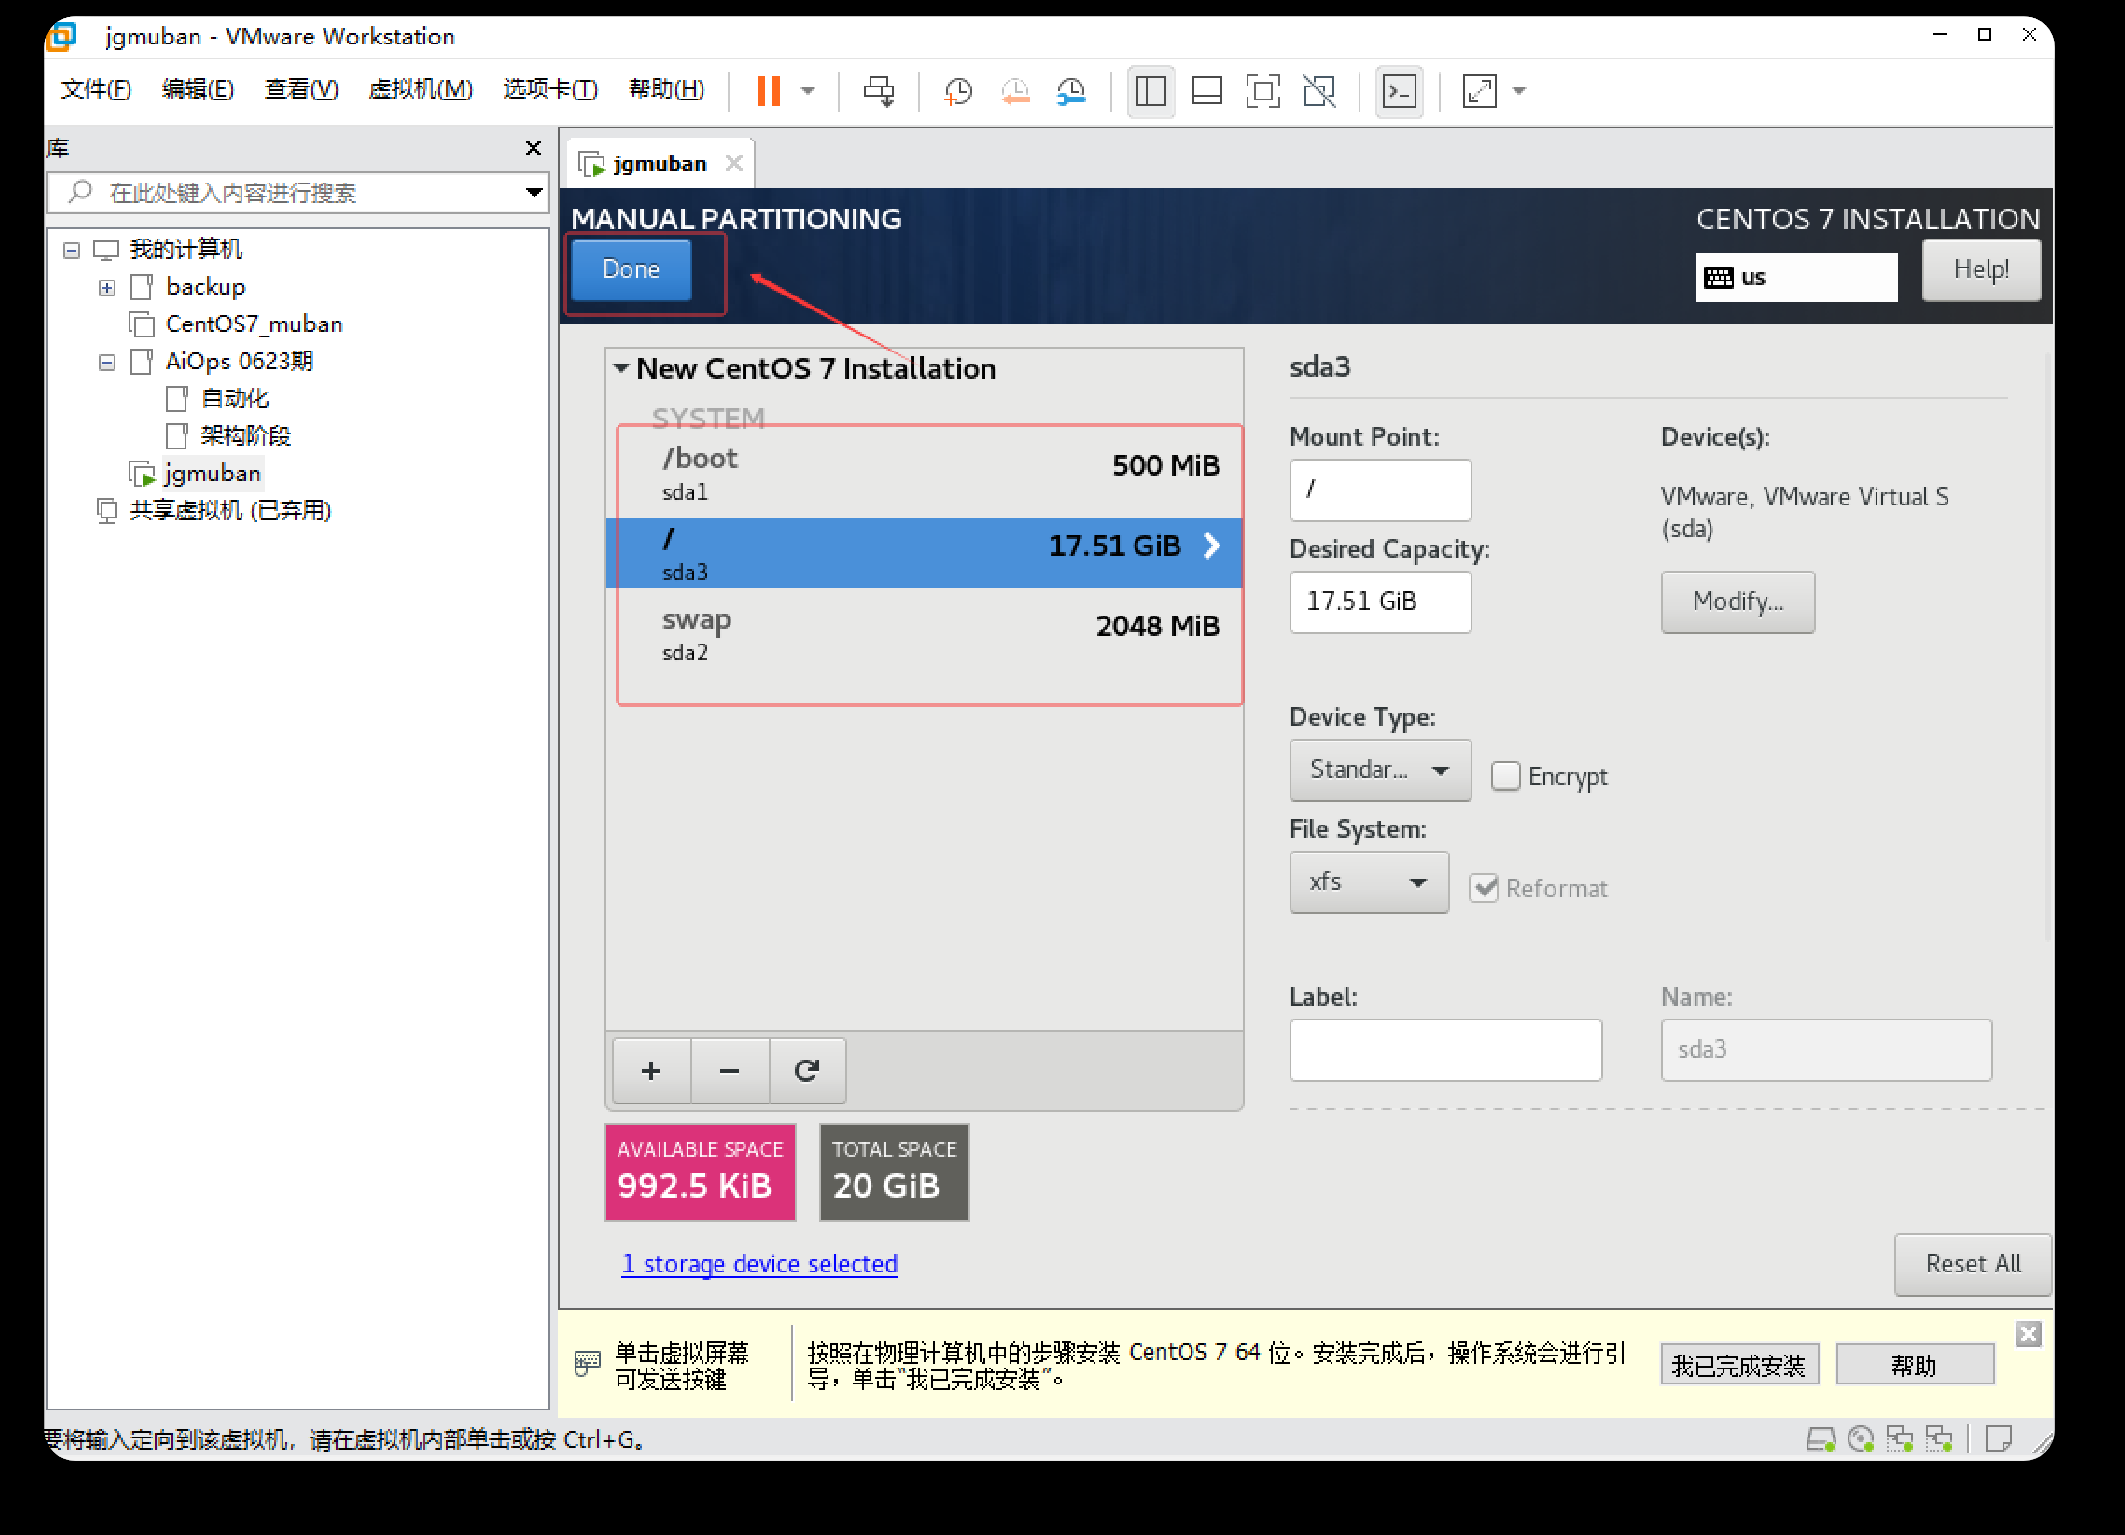Click the stretch guest display icon

point(1479,91)
